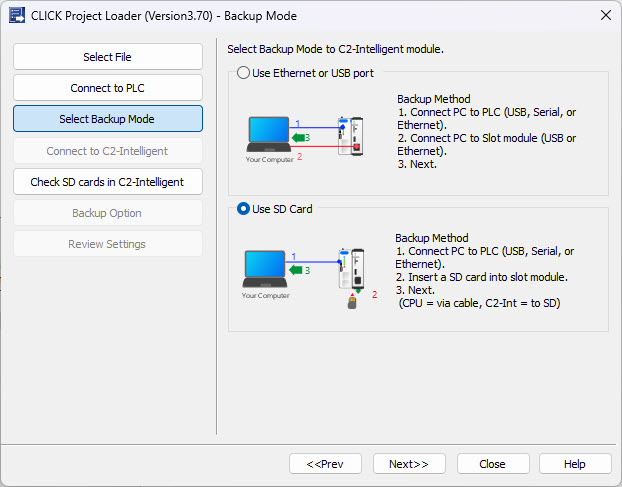The width and height of the screenshot is (622, 487).
Task: Click the SD Card backup diagram
Action: tap(309, 278)
